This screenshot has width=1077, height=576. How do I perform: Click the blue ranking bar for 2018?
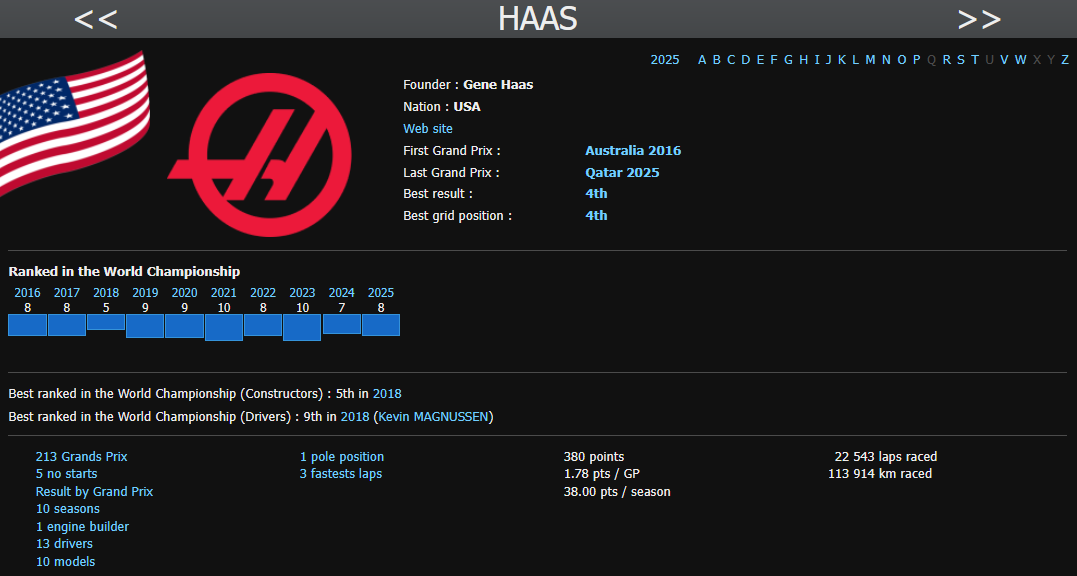click(x=106, y=322)
